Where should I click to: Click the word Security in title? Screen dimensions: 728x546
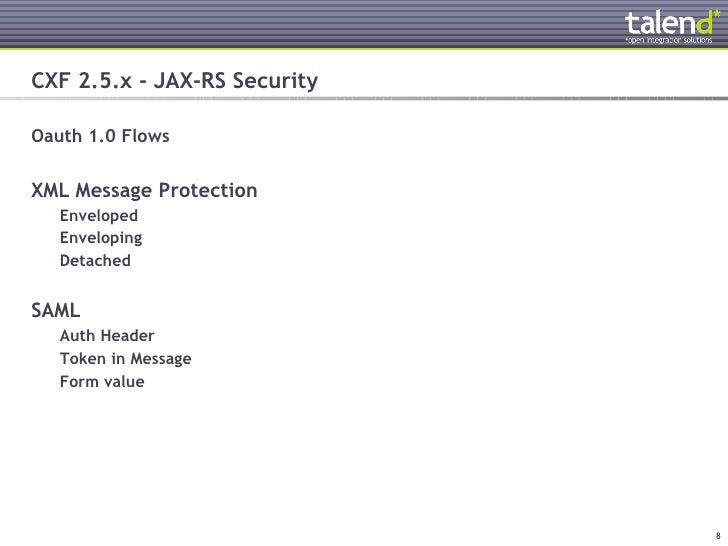coord(275,81)
